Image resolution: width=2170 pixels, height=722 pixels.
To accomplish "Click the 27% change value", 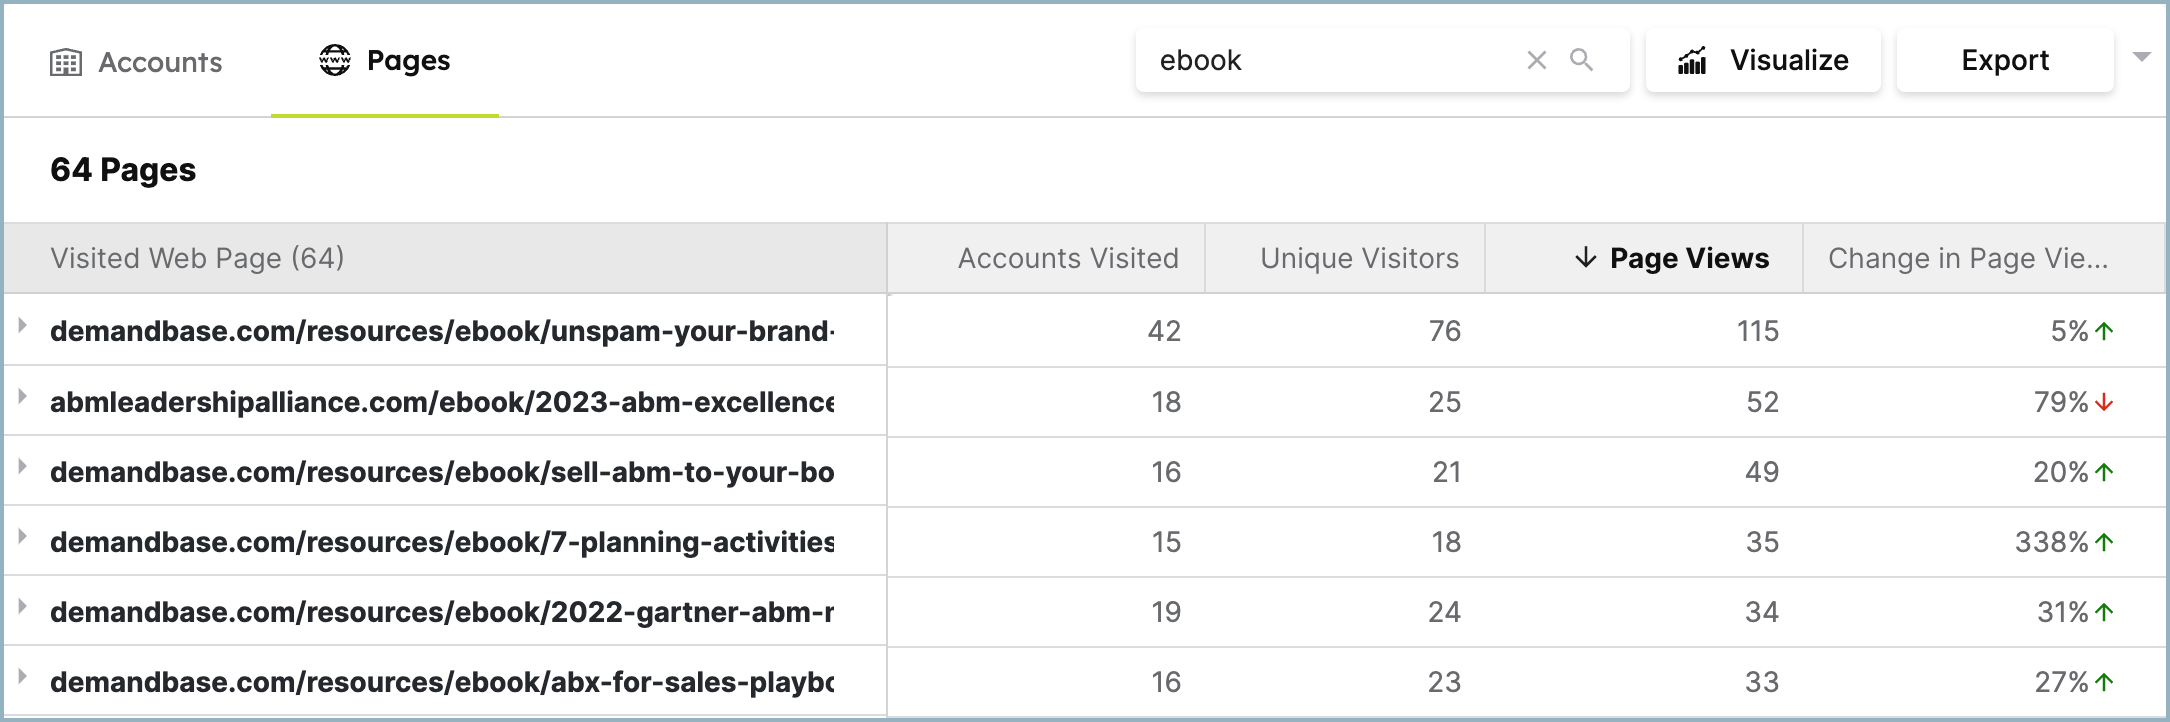I will click(x=2062, y=682).
